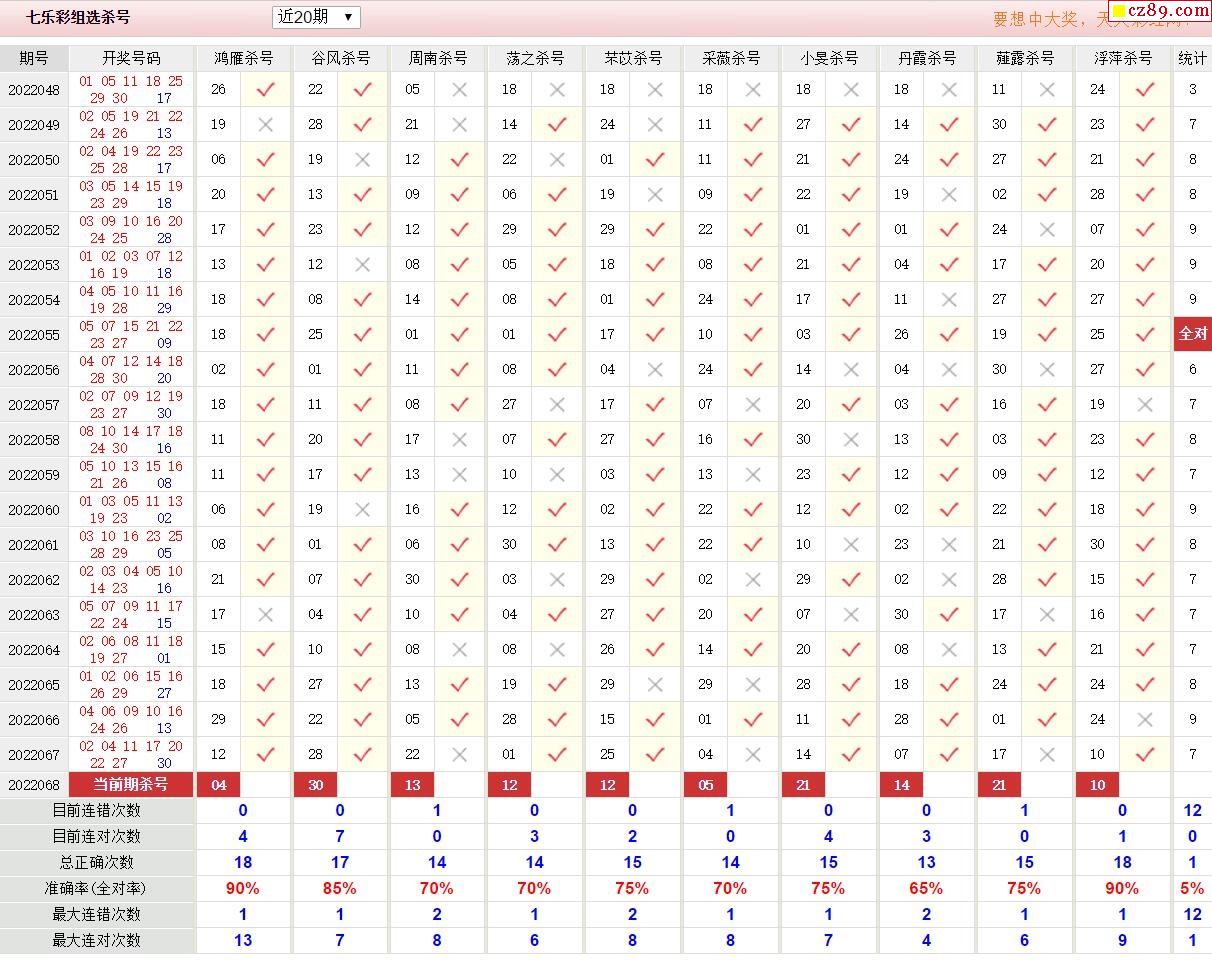Click the check mark for 浮萍杀号 in row 2022048
The image size is (1212, 964).
[x=1145, y=89]
